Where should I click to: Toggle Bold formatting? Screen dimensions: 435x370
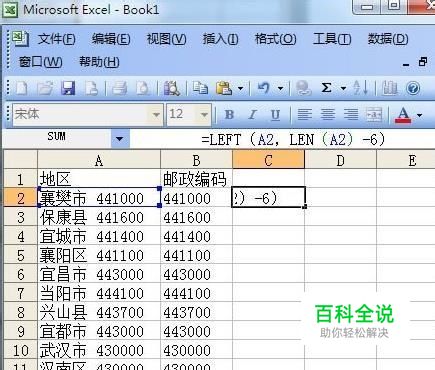(229, 115)
